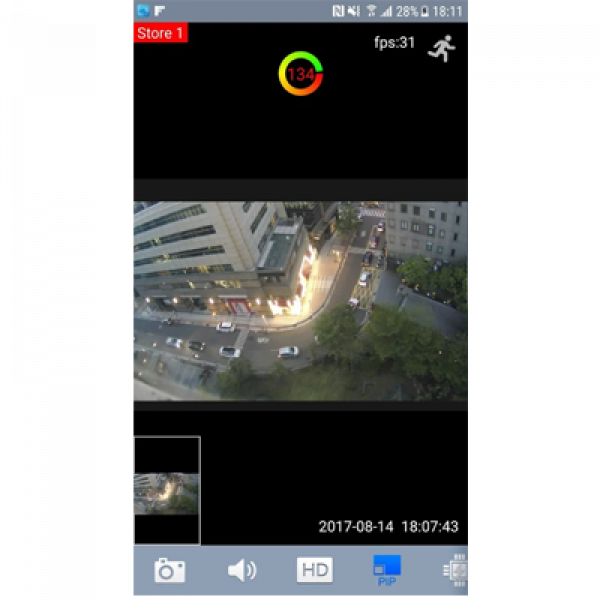Open the PIP thumbnail preview

(x=167, y=490)
